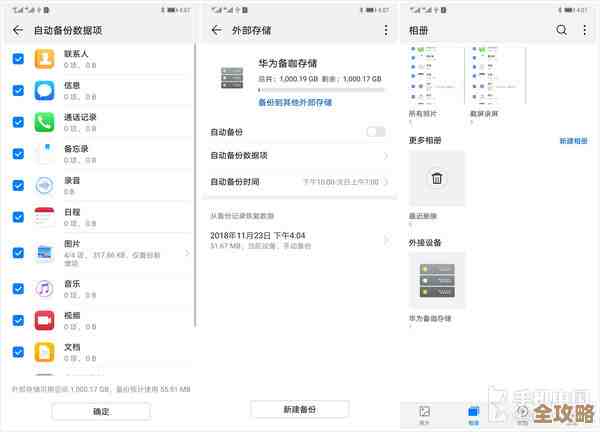Open the 2018年11月23日 backup record
Viewport: 600px width, 432px height.
(300, 240)
